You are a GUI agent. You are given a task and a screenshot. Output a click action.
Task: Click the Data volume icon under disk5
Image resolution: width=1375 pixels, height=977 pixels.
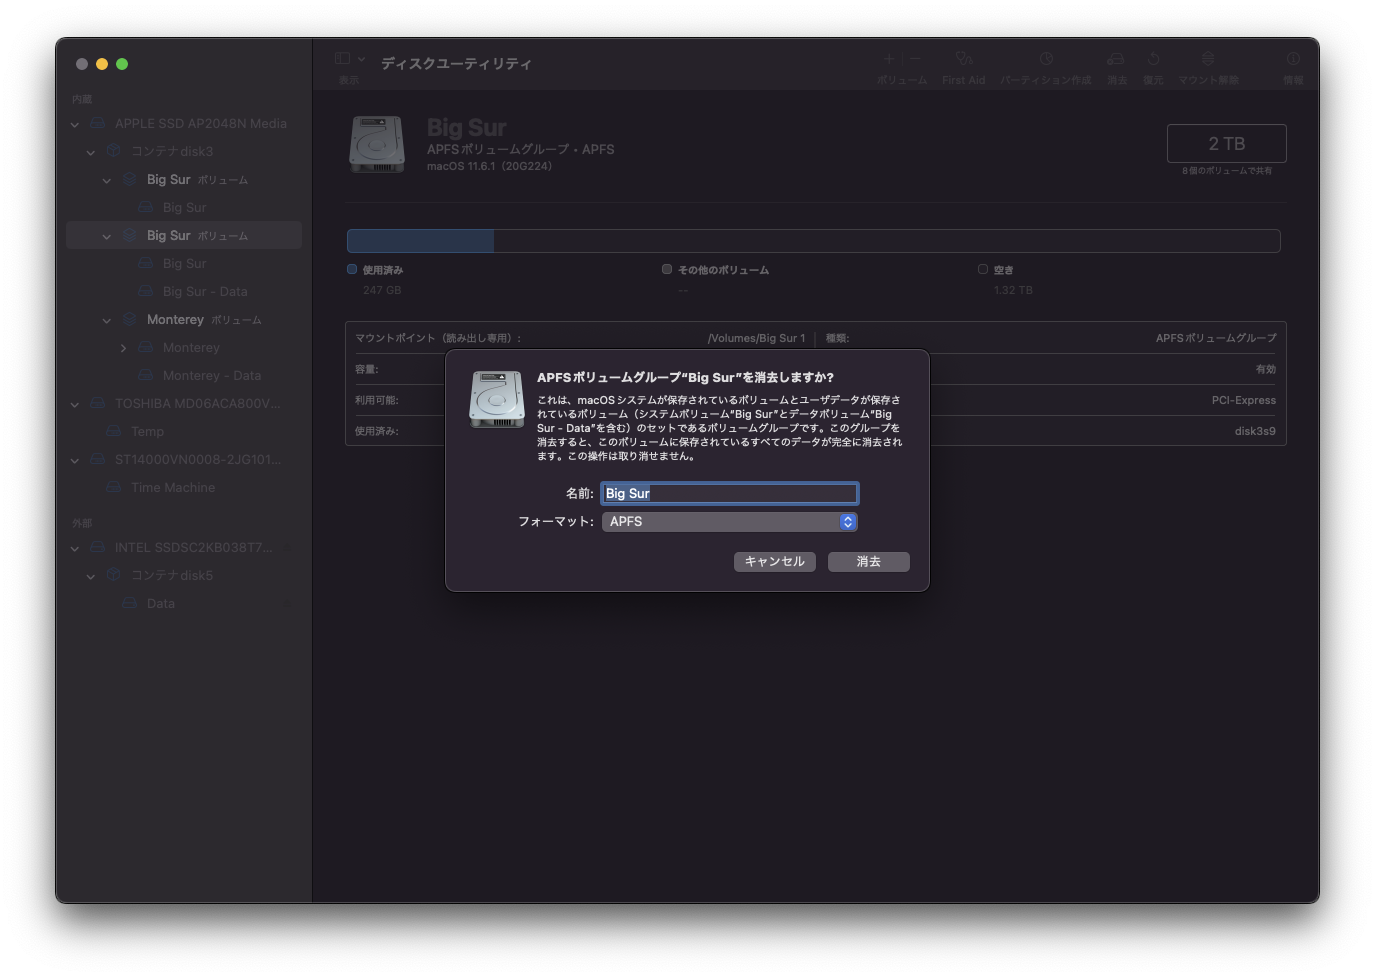[130, 603]
